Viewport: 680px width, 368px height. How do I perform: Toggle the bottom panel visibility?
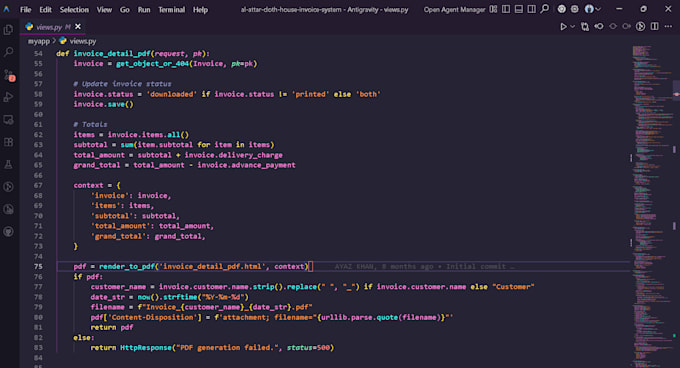519,9
